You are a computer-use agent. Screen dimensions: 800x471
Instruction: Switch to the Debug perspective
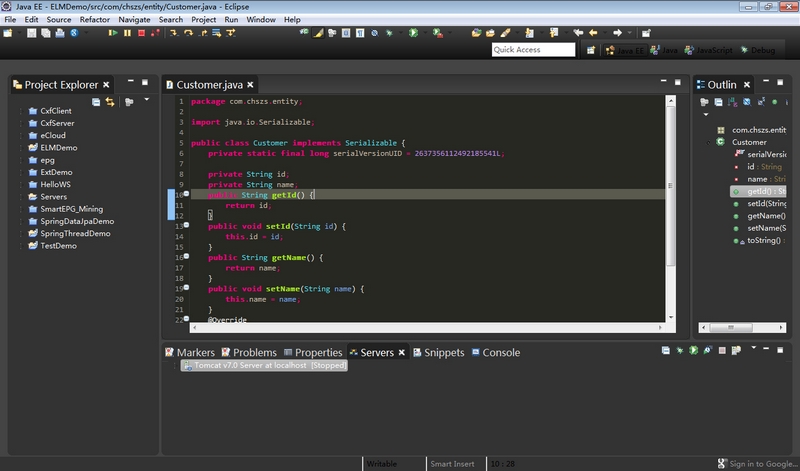pos(757,50)
